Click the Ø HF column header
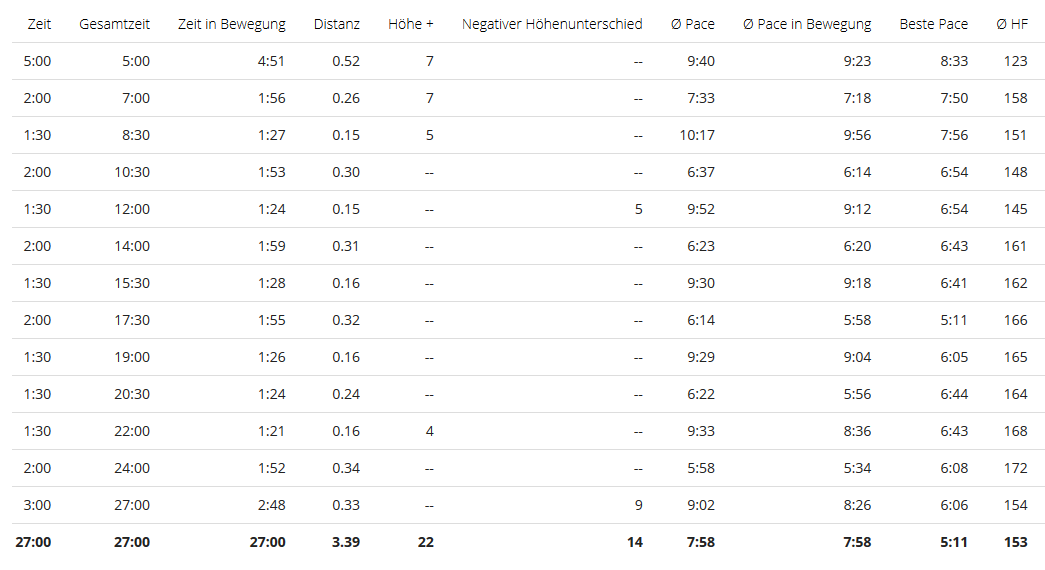1045x570 pixels. 1012,24
